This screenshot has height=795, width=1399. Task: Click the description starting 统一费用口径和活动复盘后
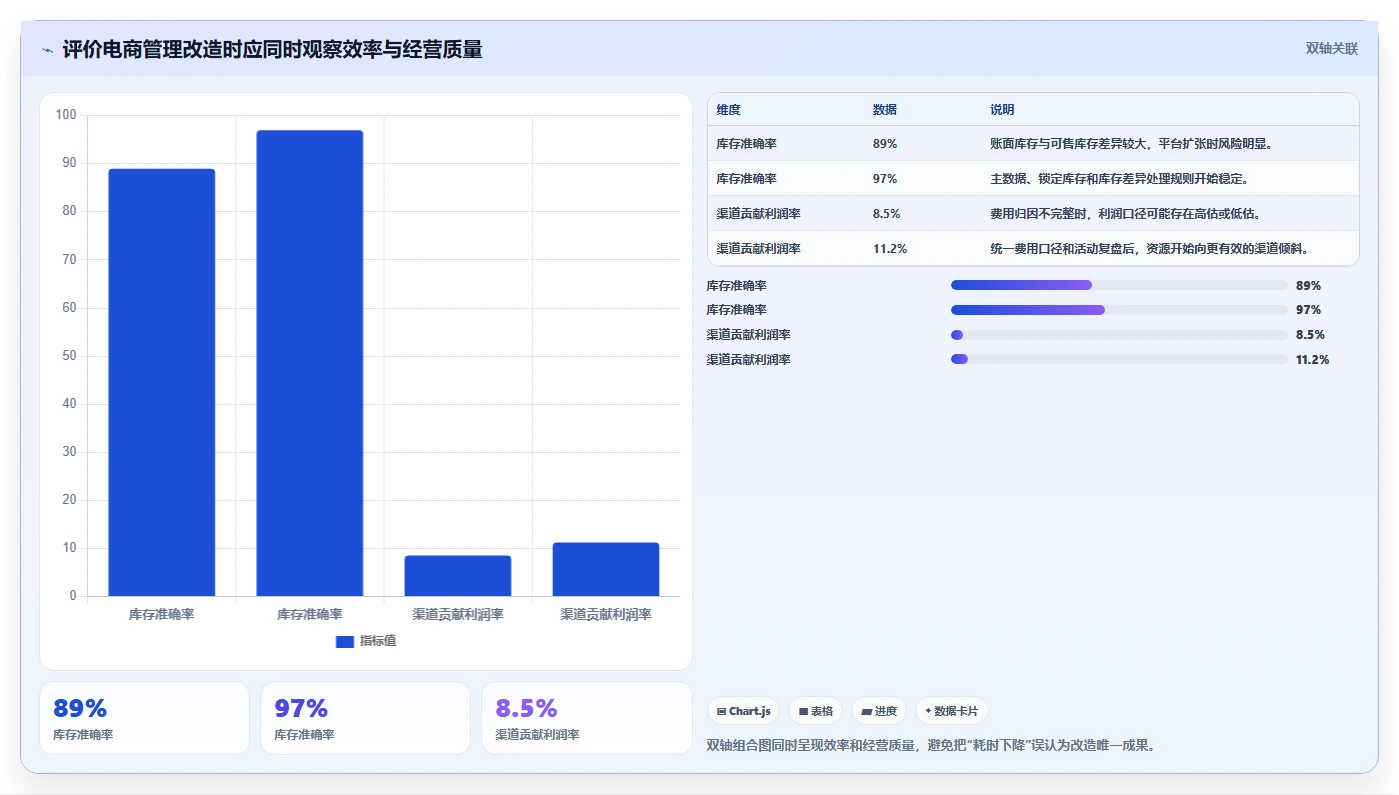pyautogui.click(x=1149, y=249)
